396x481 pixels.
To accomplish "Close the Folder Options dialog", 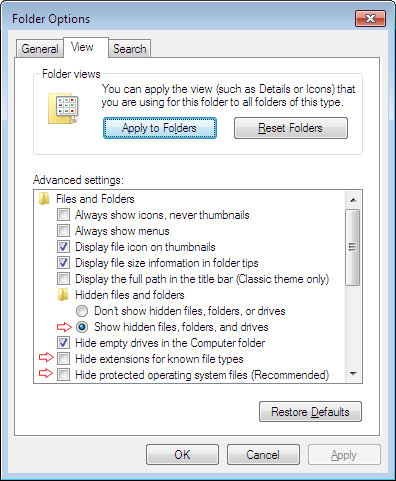I will [370, 18].
